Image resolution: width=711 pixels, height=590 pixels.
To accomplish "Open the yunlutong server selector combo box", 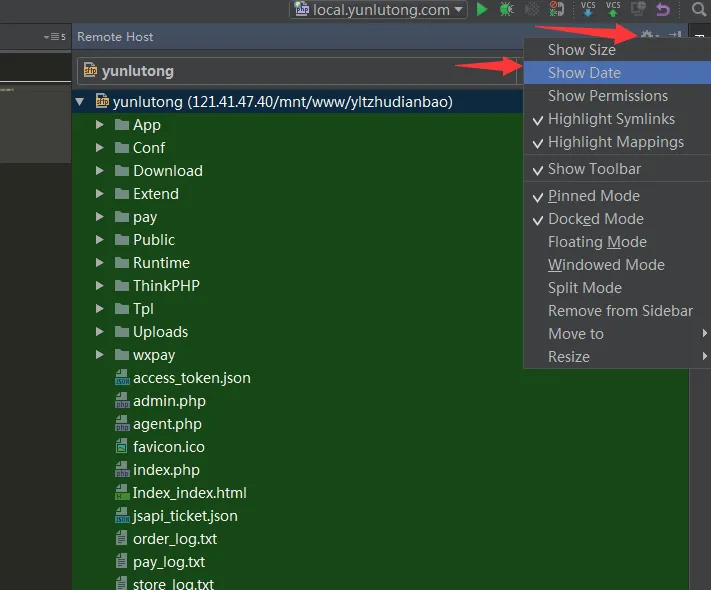I will point(299,71).
